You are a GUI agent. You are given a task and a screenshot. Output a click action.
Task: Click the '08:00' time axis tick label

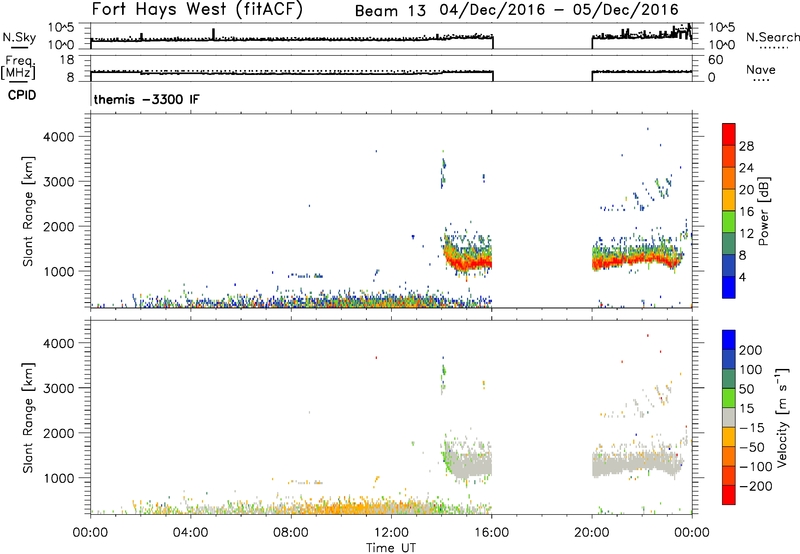pos(291,533)
